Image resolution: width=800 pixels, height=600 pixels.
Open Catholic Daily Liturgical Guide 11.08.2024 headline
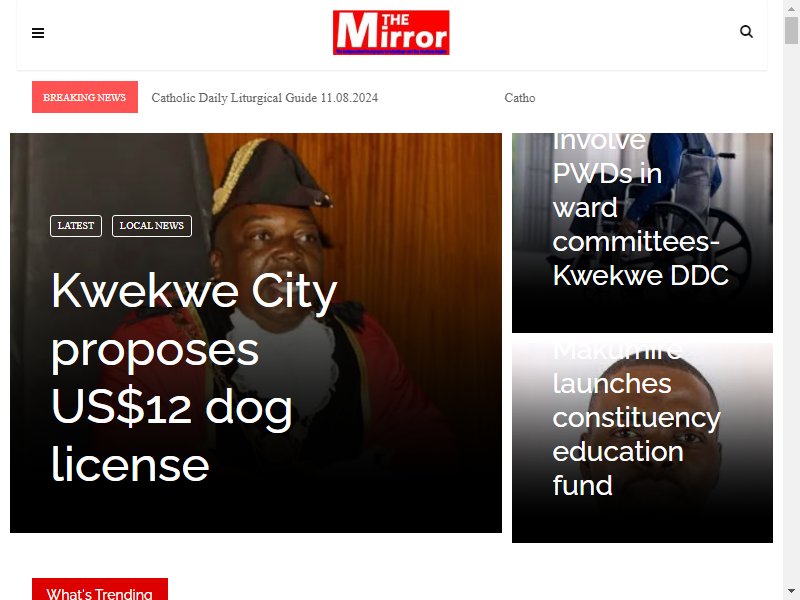[265, 97]
